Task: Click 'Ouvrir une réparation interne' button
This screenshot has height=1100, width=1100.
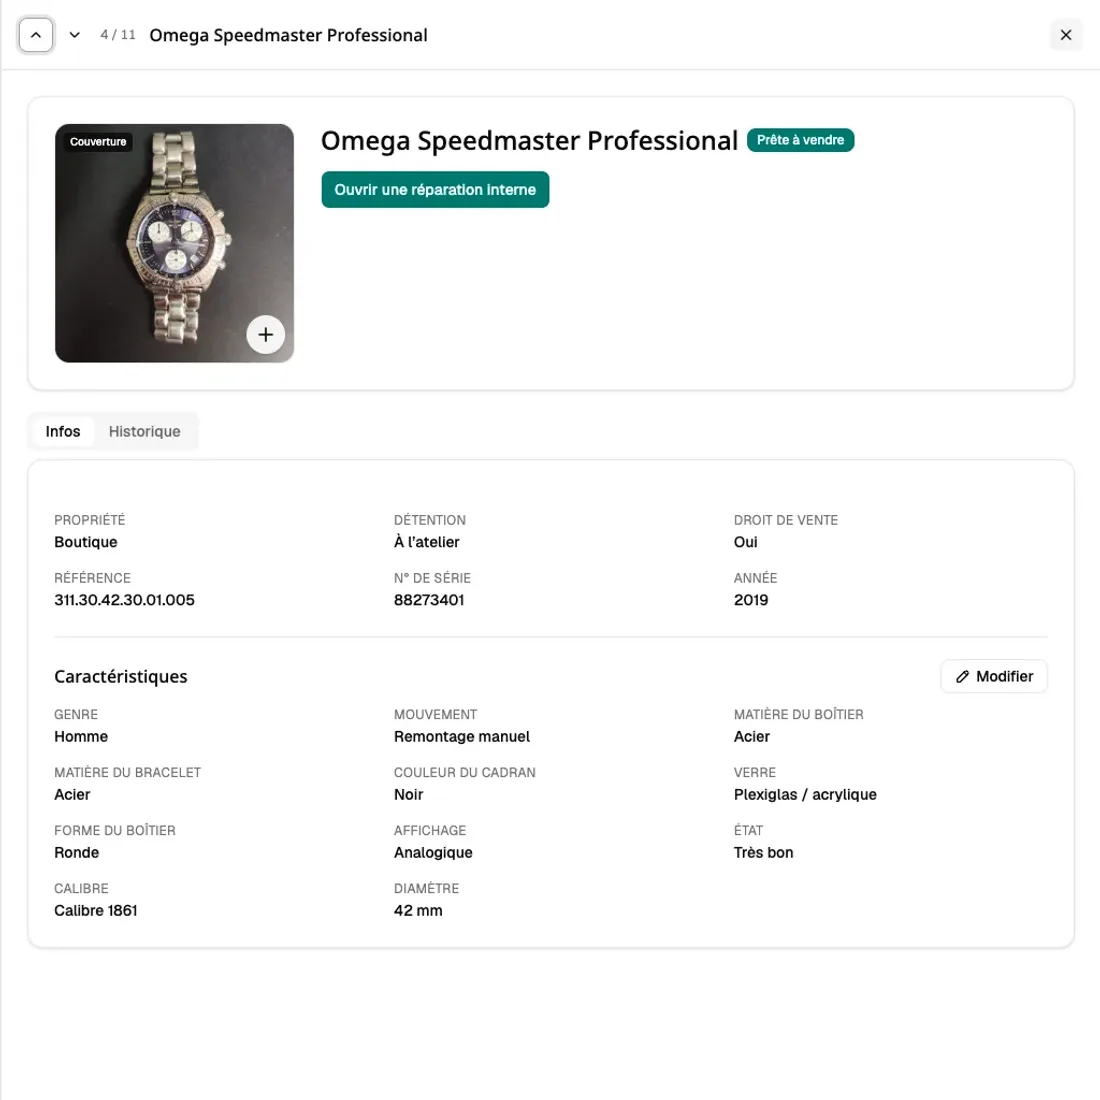Action: coord(435,189)
